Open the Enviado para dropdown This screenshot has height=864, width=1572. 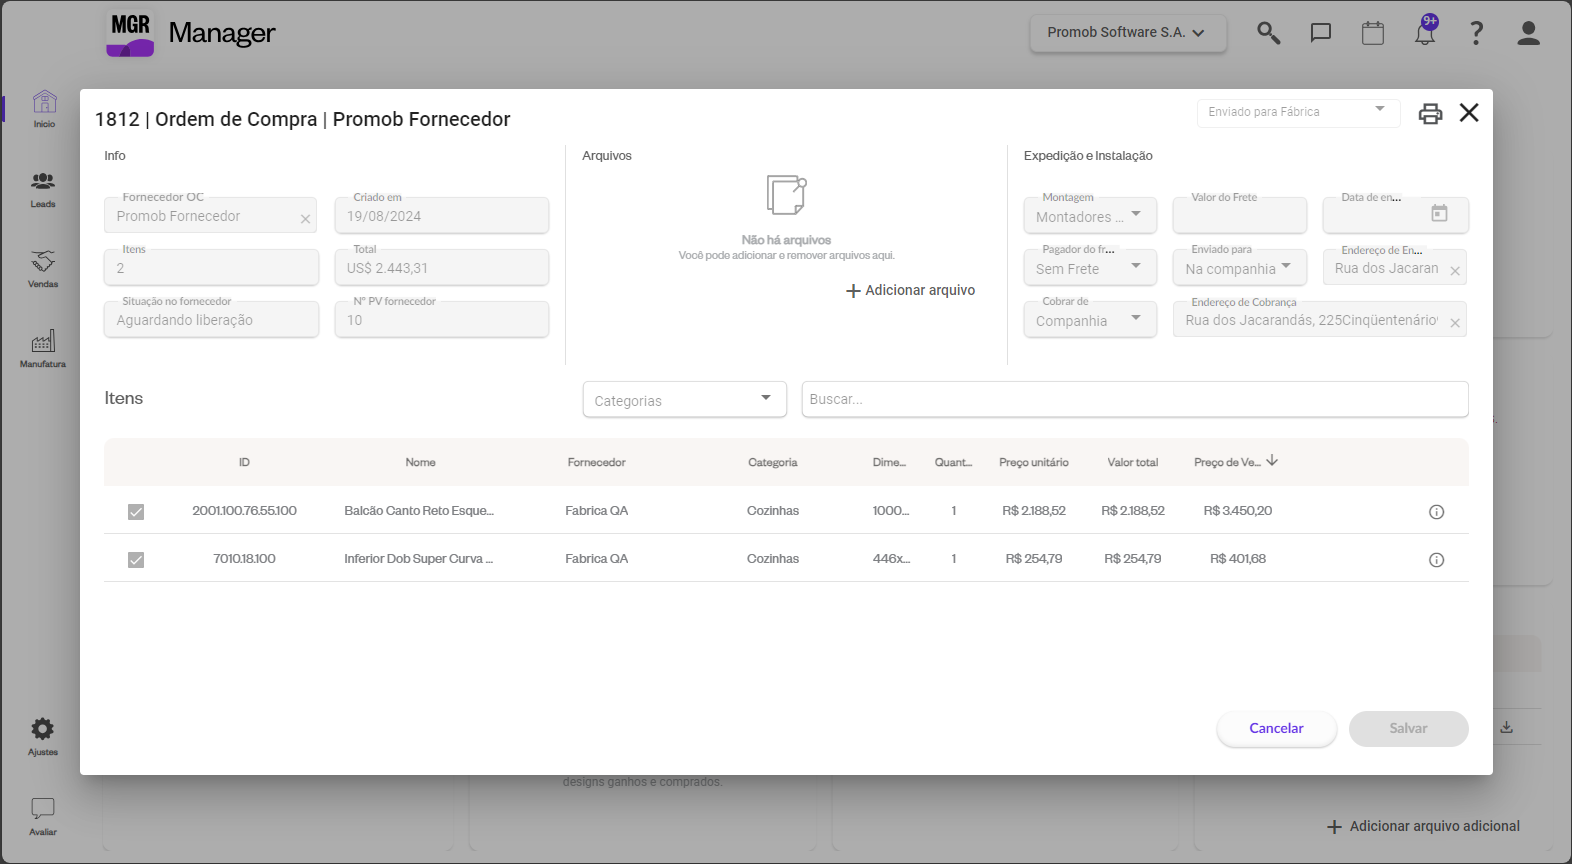click(x=1240, y=268)
